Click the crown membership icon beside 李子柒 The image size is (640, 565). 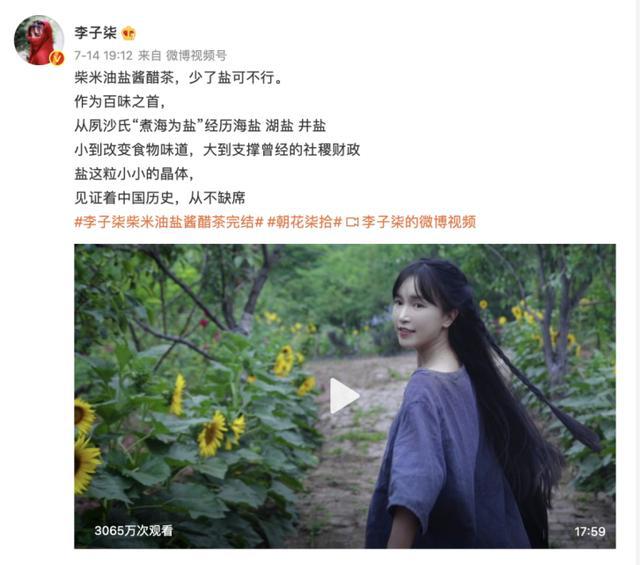[129, 33]
